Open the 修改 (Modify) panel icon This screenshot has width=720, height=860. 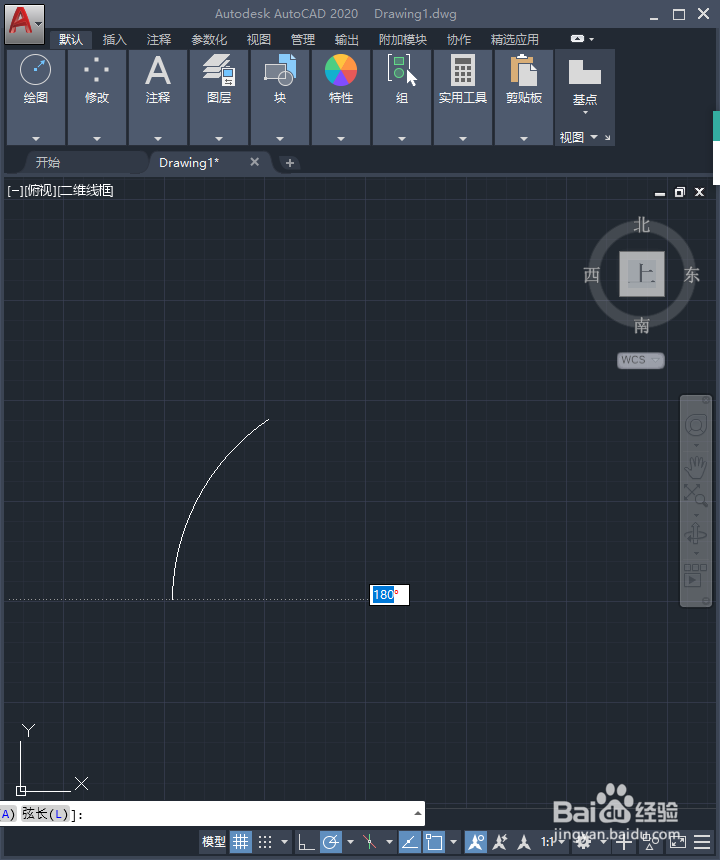click(97, 70)
